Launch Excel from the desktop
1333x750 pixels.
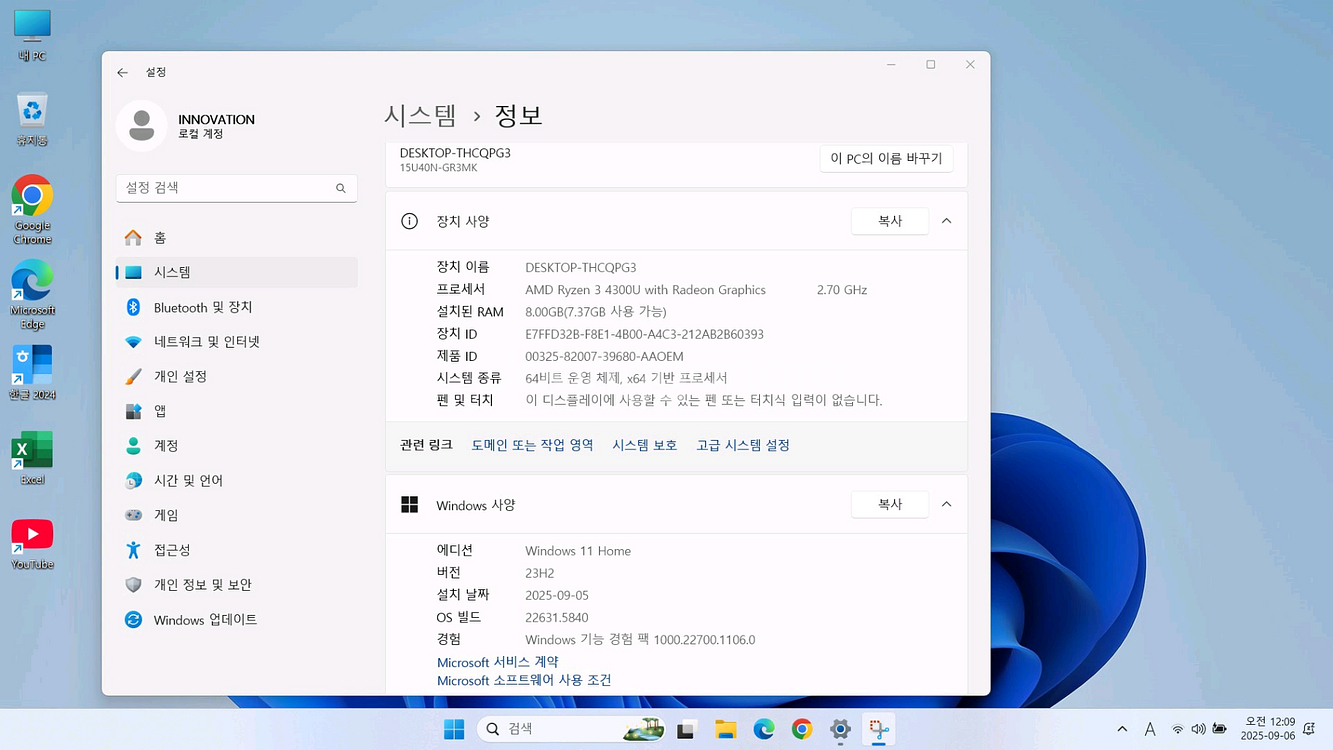pos(31,447)
